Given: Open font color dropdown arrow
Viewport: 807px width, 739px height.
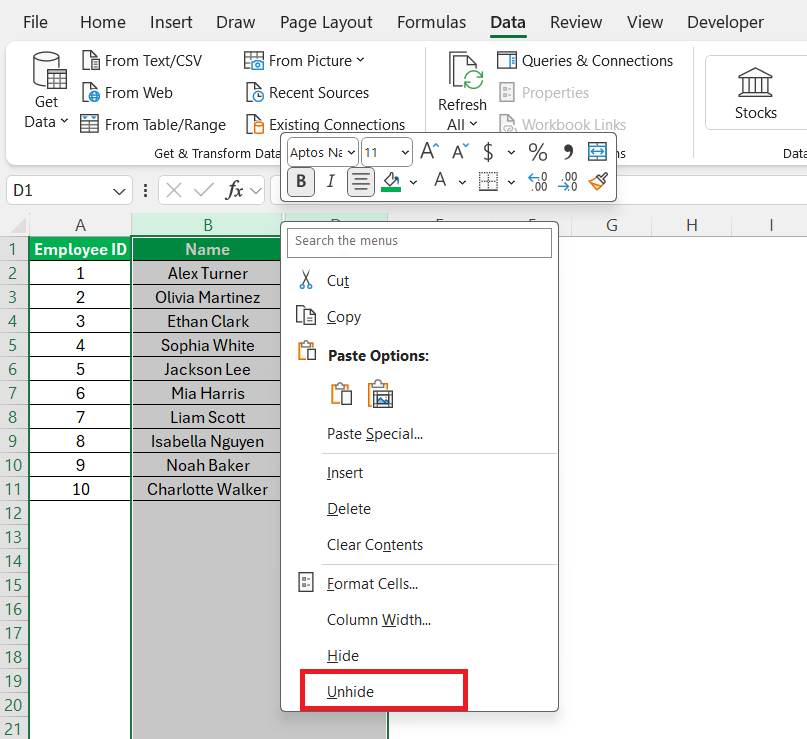Looking at the screenshot, I should point(462,182).
